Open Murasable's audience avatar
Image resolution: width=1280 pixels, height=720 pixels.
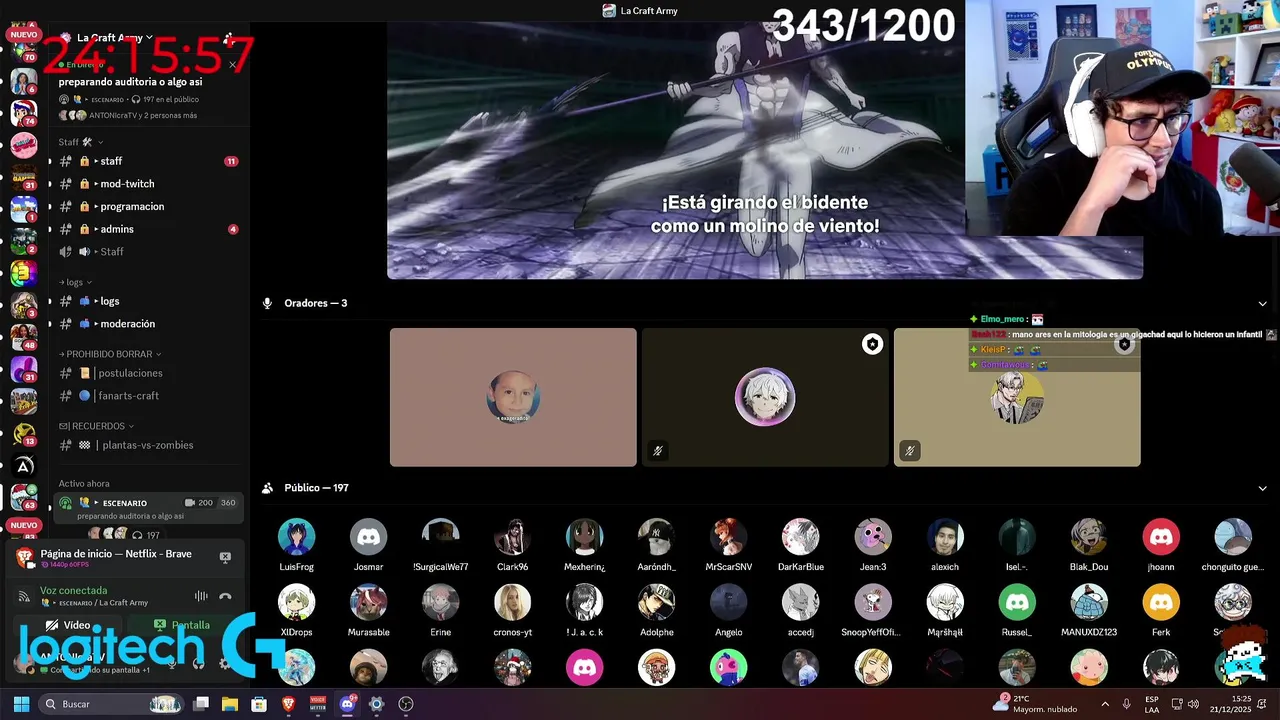tap(368, 603)
